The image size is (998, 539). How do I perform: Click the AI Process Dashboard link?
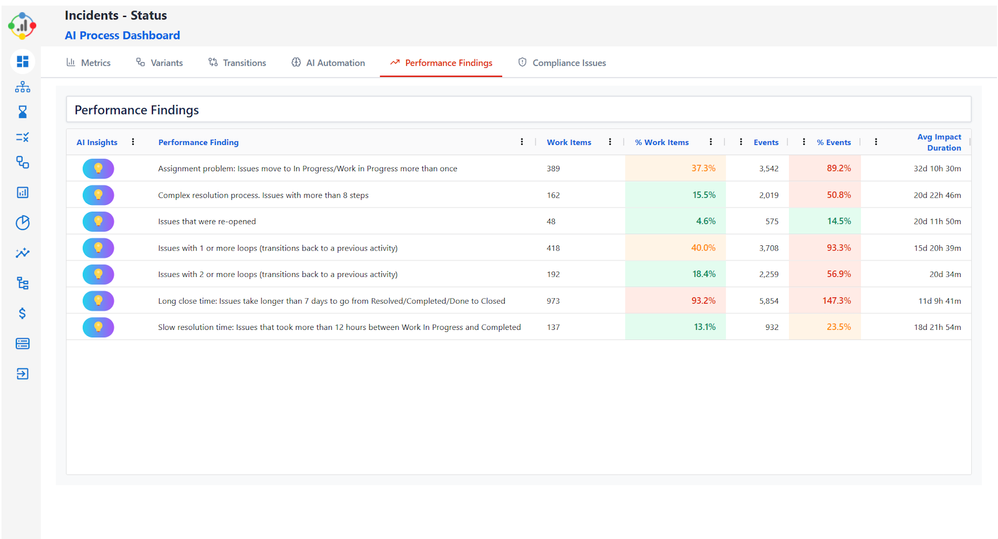[x=122, y=35]
